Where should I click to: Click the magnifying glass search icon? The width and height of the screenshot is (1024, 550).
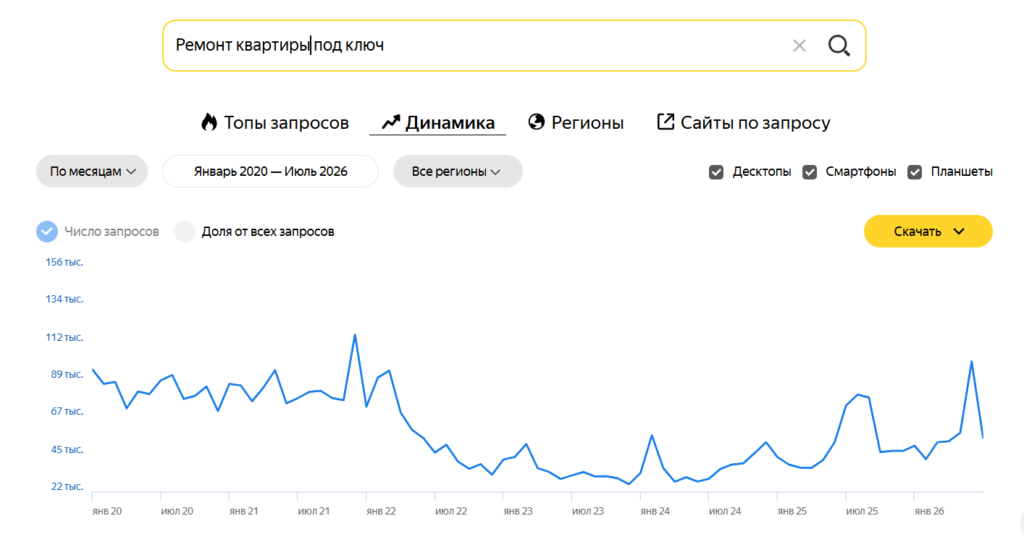pos(839,46)
